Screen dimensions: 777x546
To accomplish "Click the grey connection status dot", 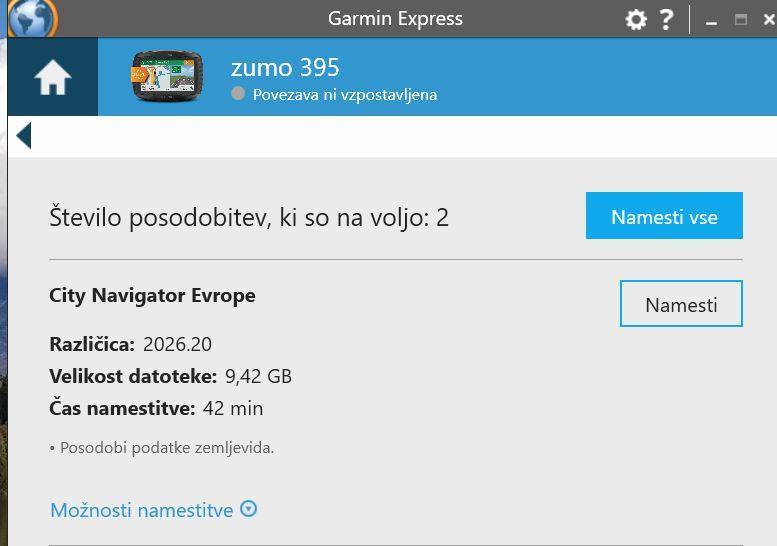I will click(238, 93).
